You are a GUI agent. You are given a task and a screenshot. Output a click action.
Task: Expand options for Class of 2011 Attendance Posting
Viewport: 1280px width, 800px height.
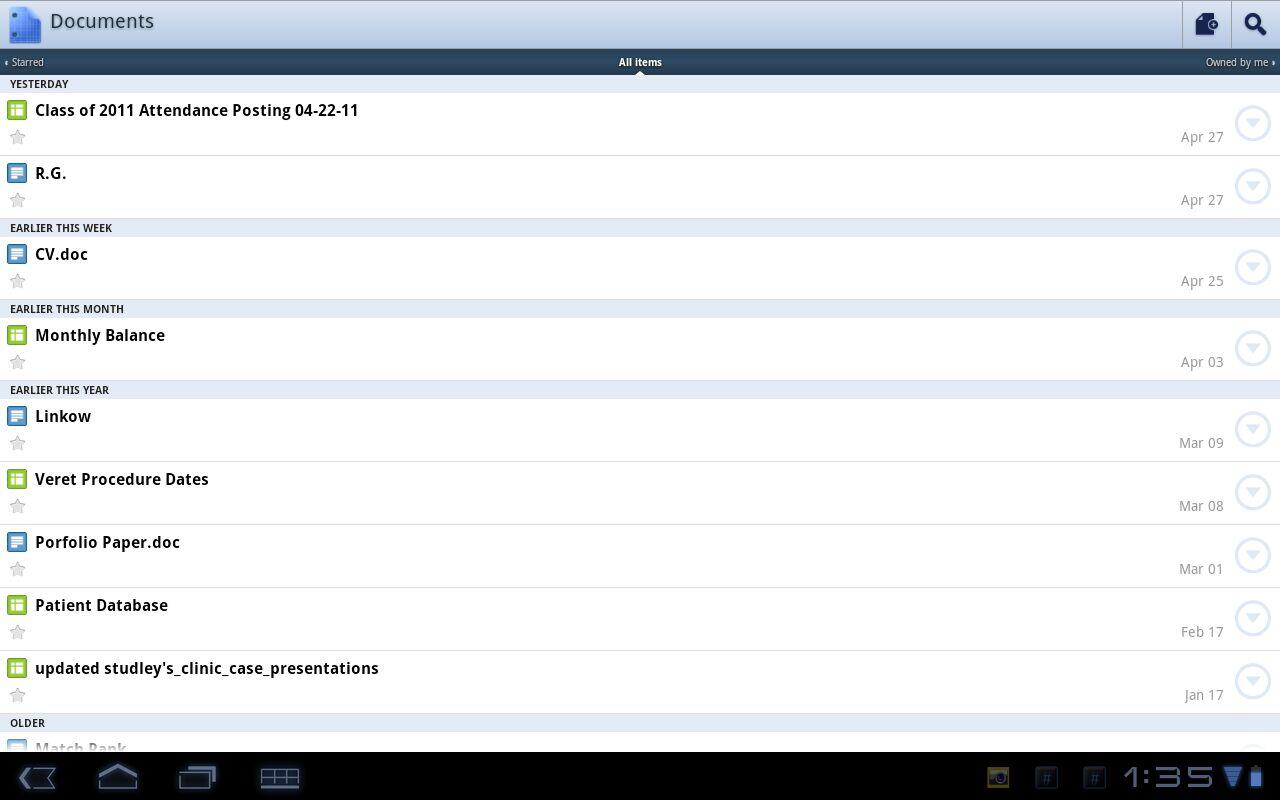(x=1253, y=123)
